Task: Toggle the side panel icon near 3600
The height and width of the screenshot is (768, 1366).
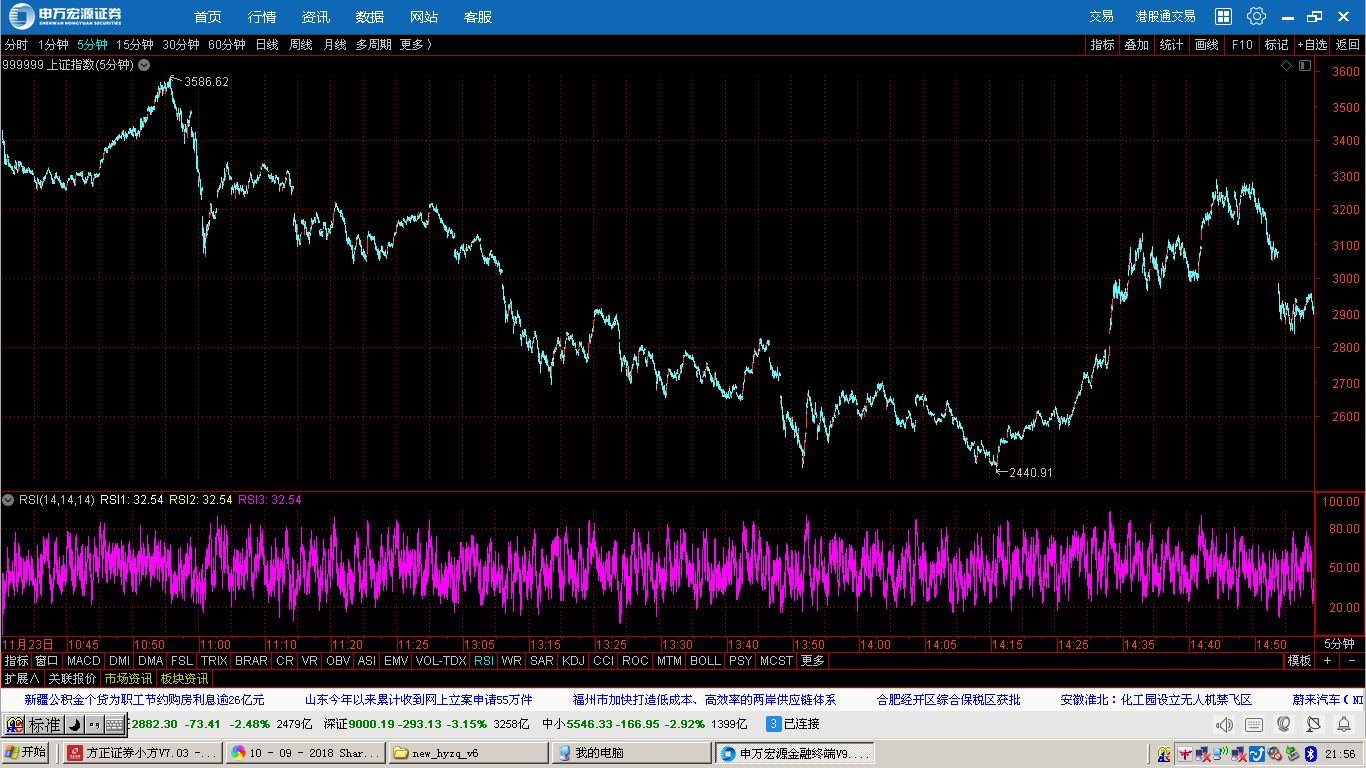Action: click(x=1304, y=65)
